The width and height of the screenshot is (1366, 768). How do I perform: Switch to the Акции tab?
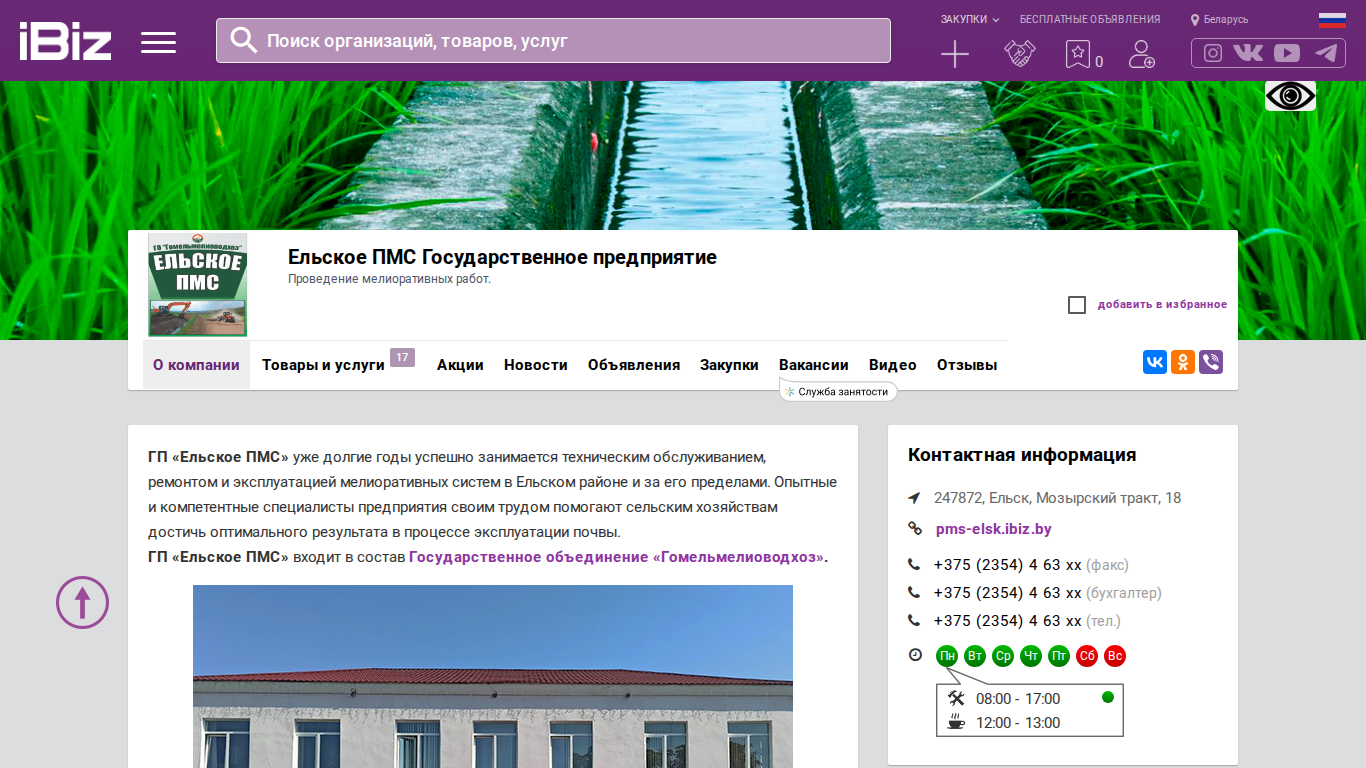(x=460, y=365)
